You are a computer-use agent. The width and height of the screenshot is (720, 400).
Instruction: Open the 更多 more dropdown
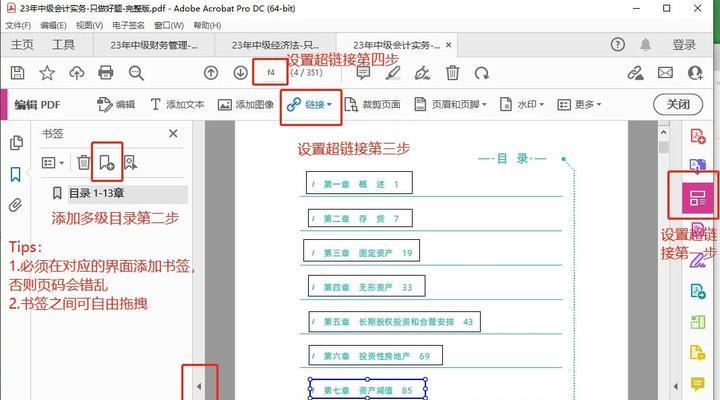[579, 105]
